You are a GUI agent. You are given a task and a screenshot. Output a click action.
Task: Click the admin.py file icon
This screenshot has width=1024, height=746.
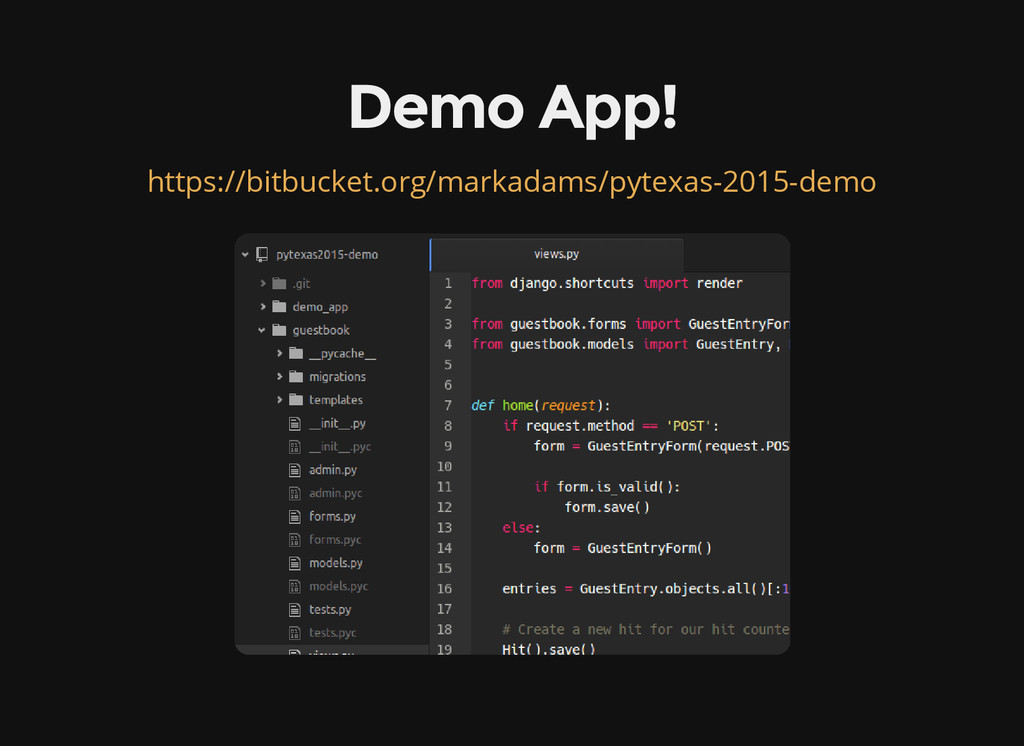pos(295,470)
